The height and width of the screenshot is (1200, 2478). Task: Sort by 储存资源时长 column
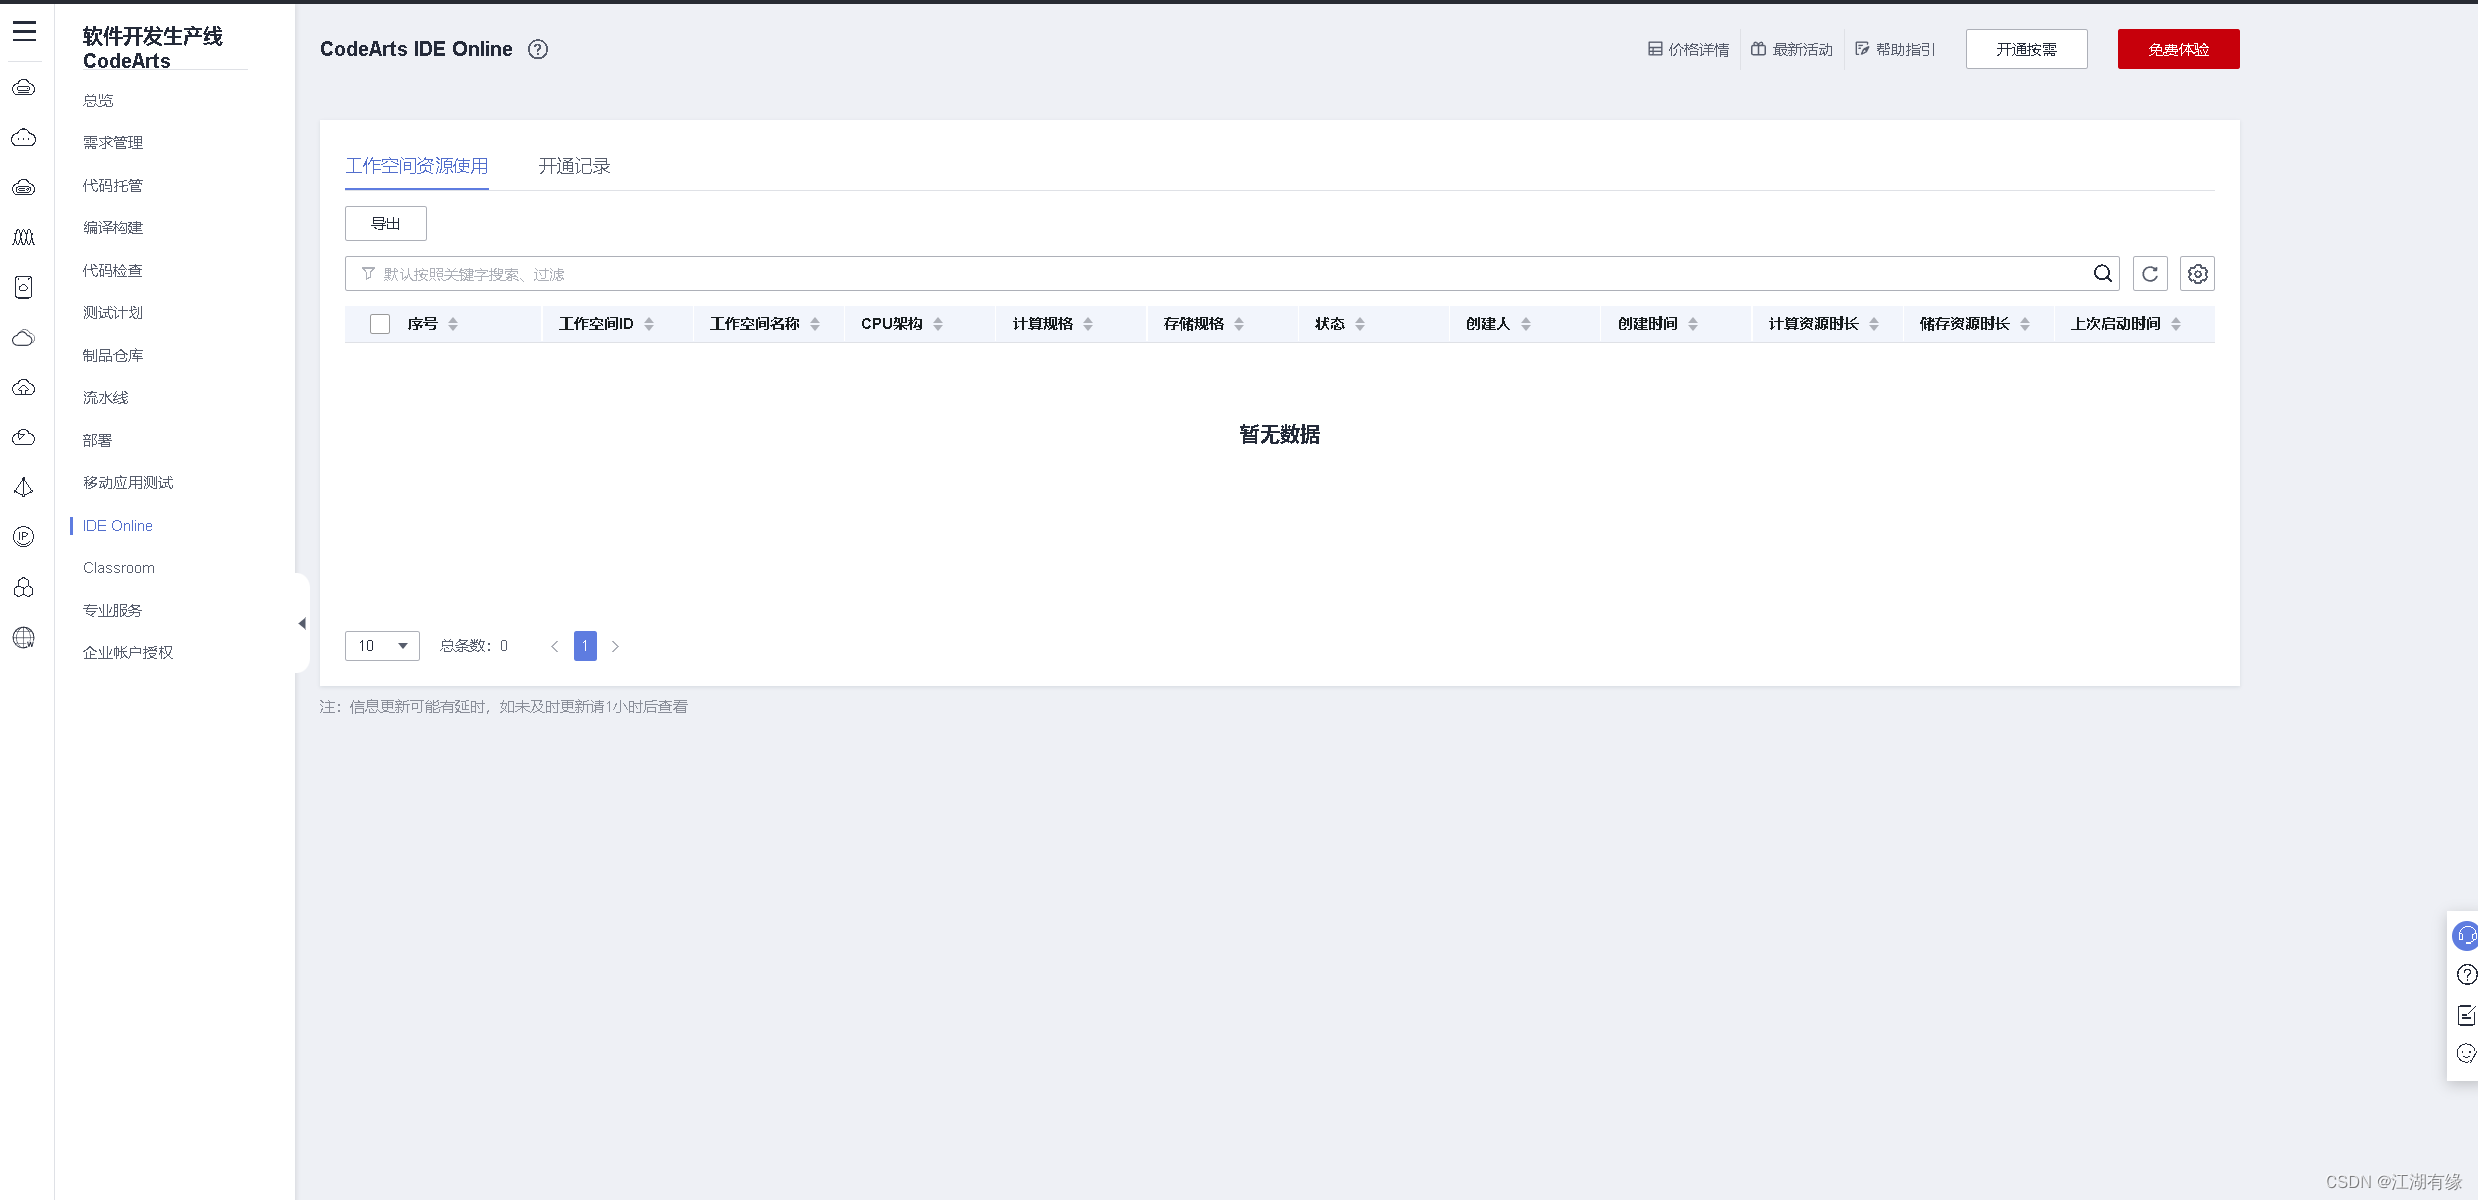(2025, 324)
